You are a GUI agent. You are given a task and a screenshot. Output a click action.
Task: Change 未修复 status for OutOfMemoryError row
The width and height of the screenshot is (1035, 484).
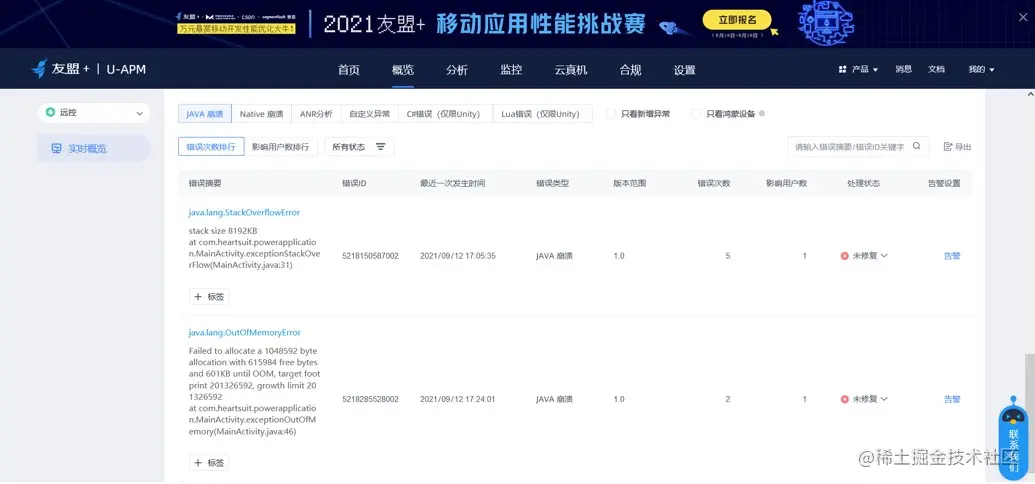click(864, 399)
